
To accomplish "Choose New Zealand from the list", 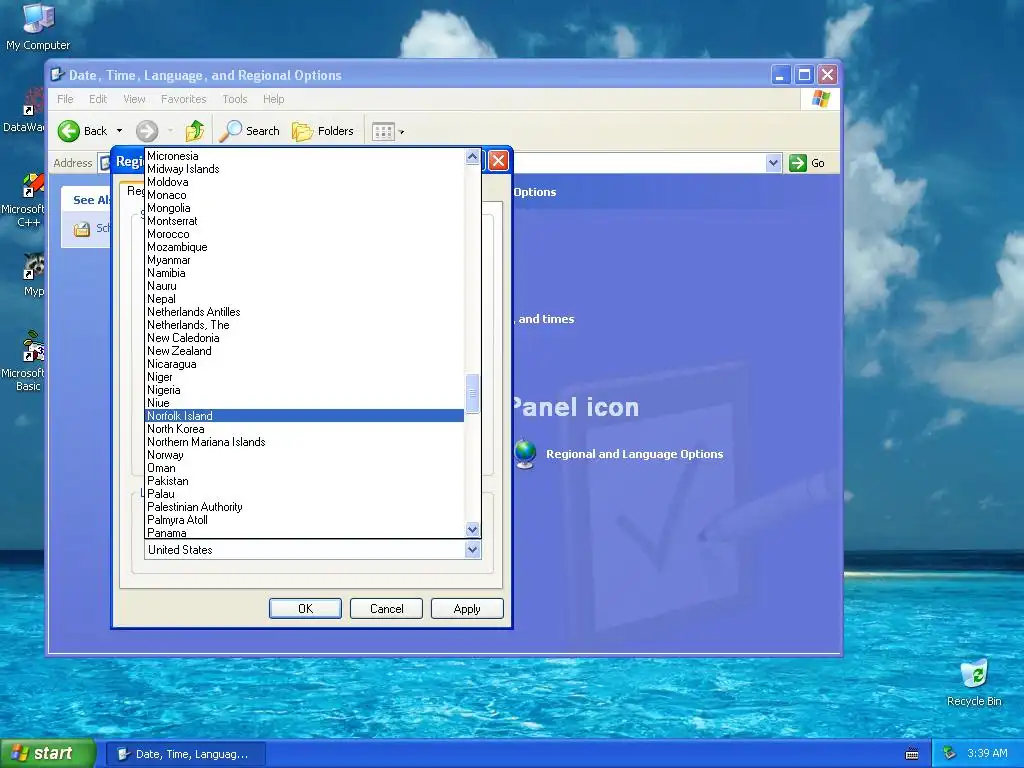I will coord(304,351).
